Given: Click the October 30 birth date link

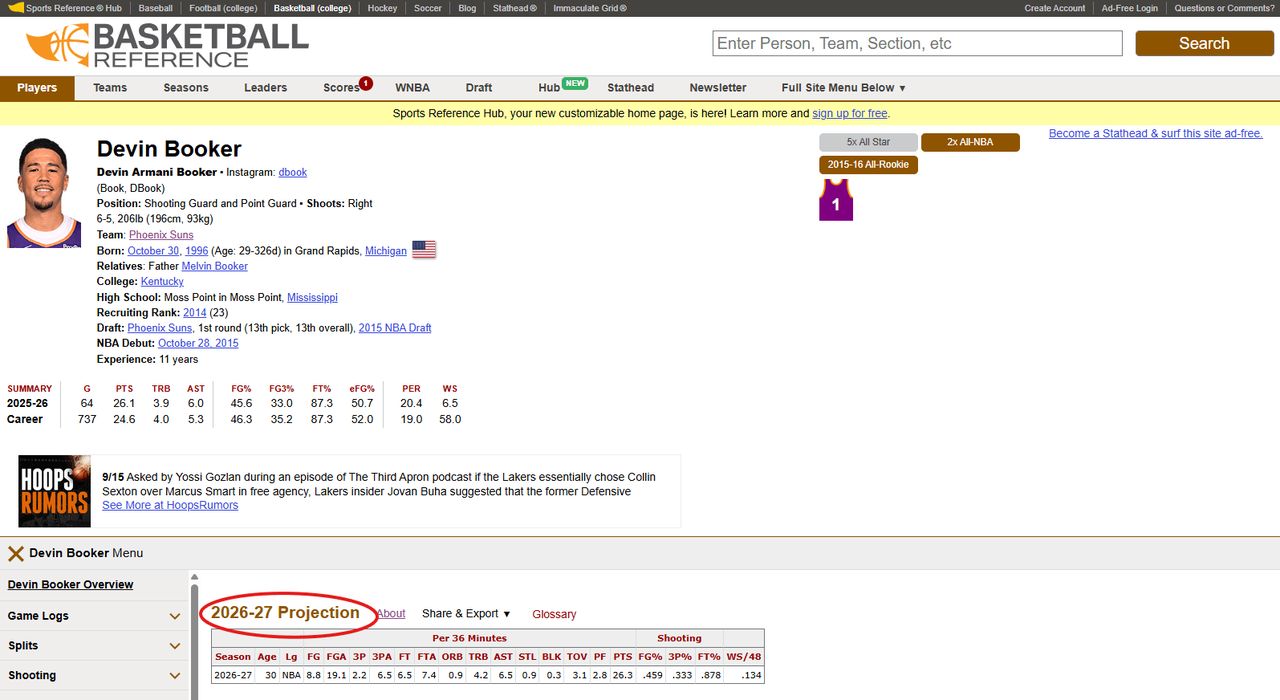Looking at the screenshot, I should (x=153, y=251).
